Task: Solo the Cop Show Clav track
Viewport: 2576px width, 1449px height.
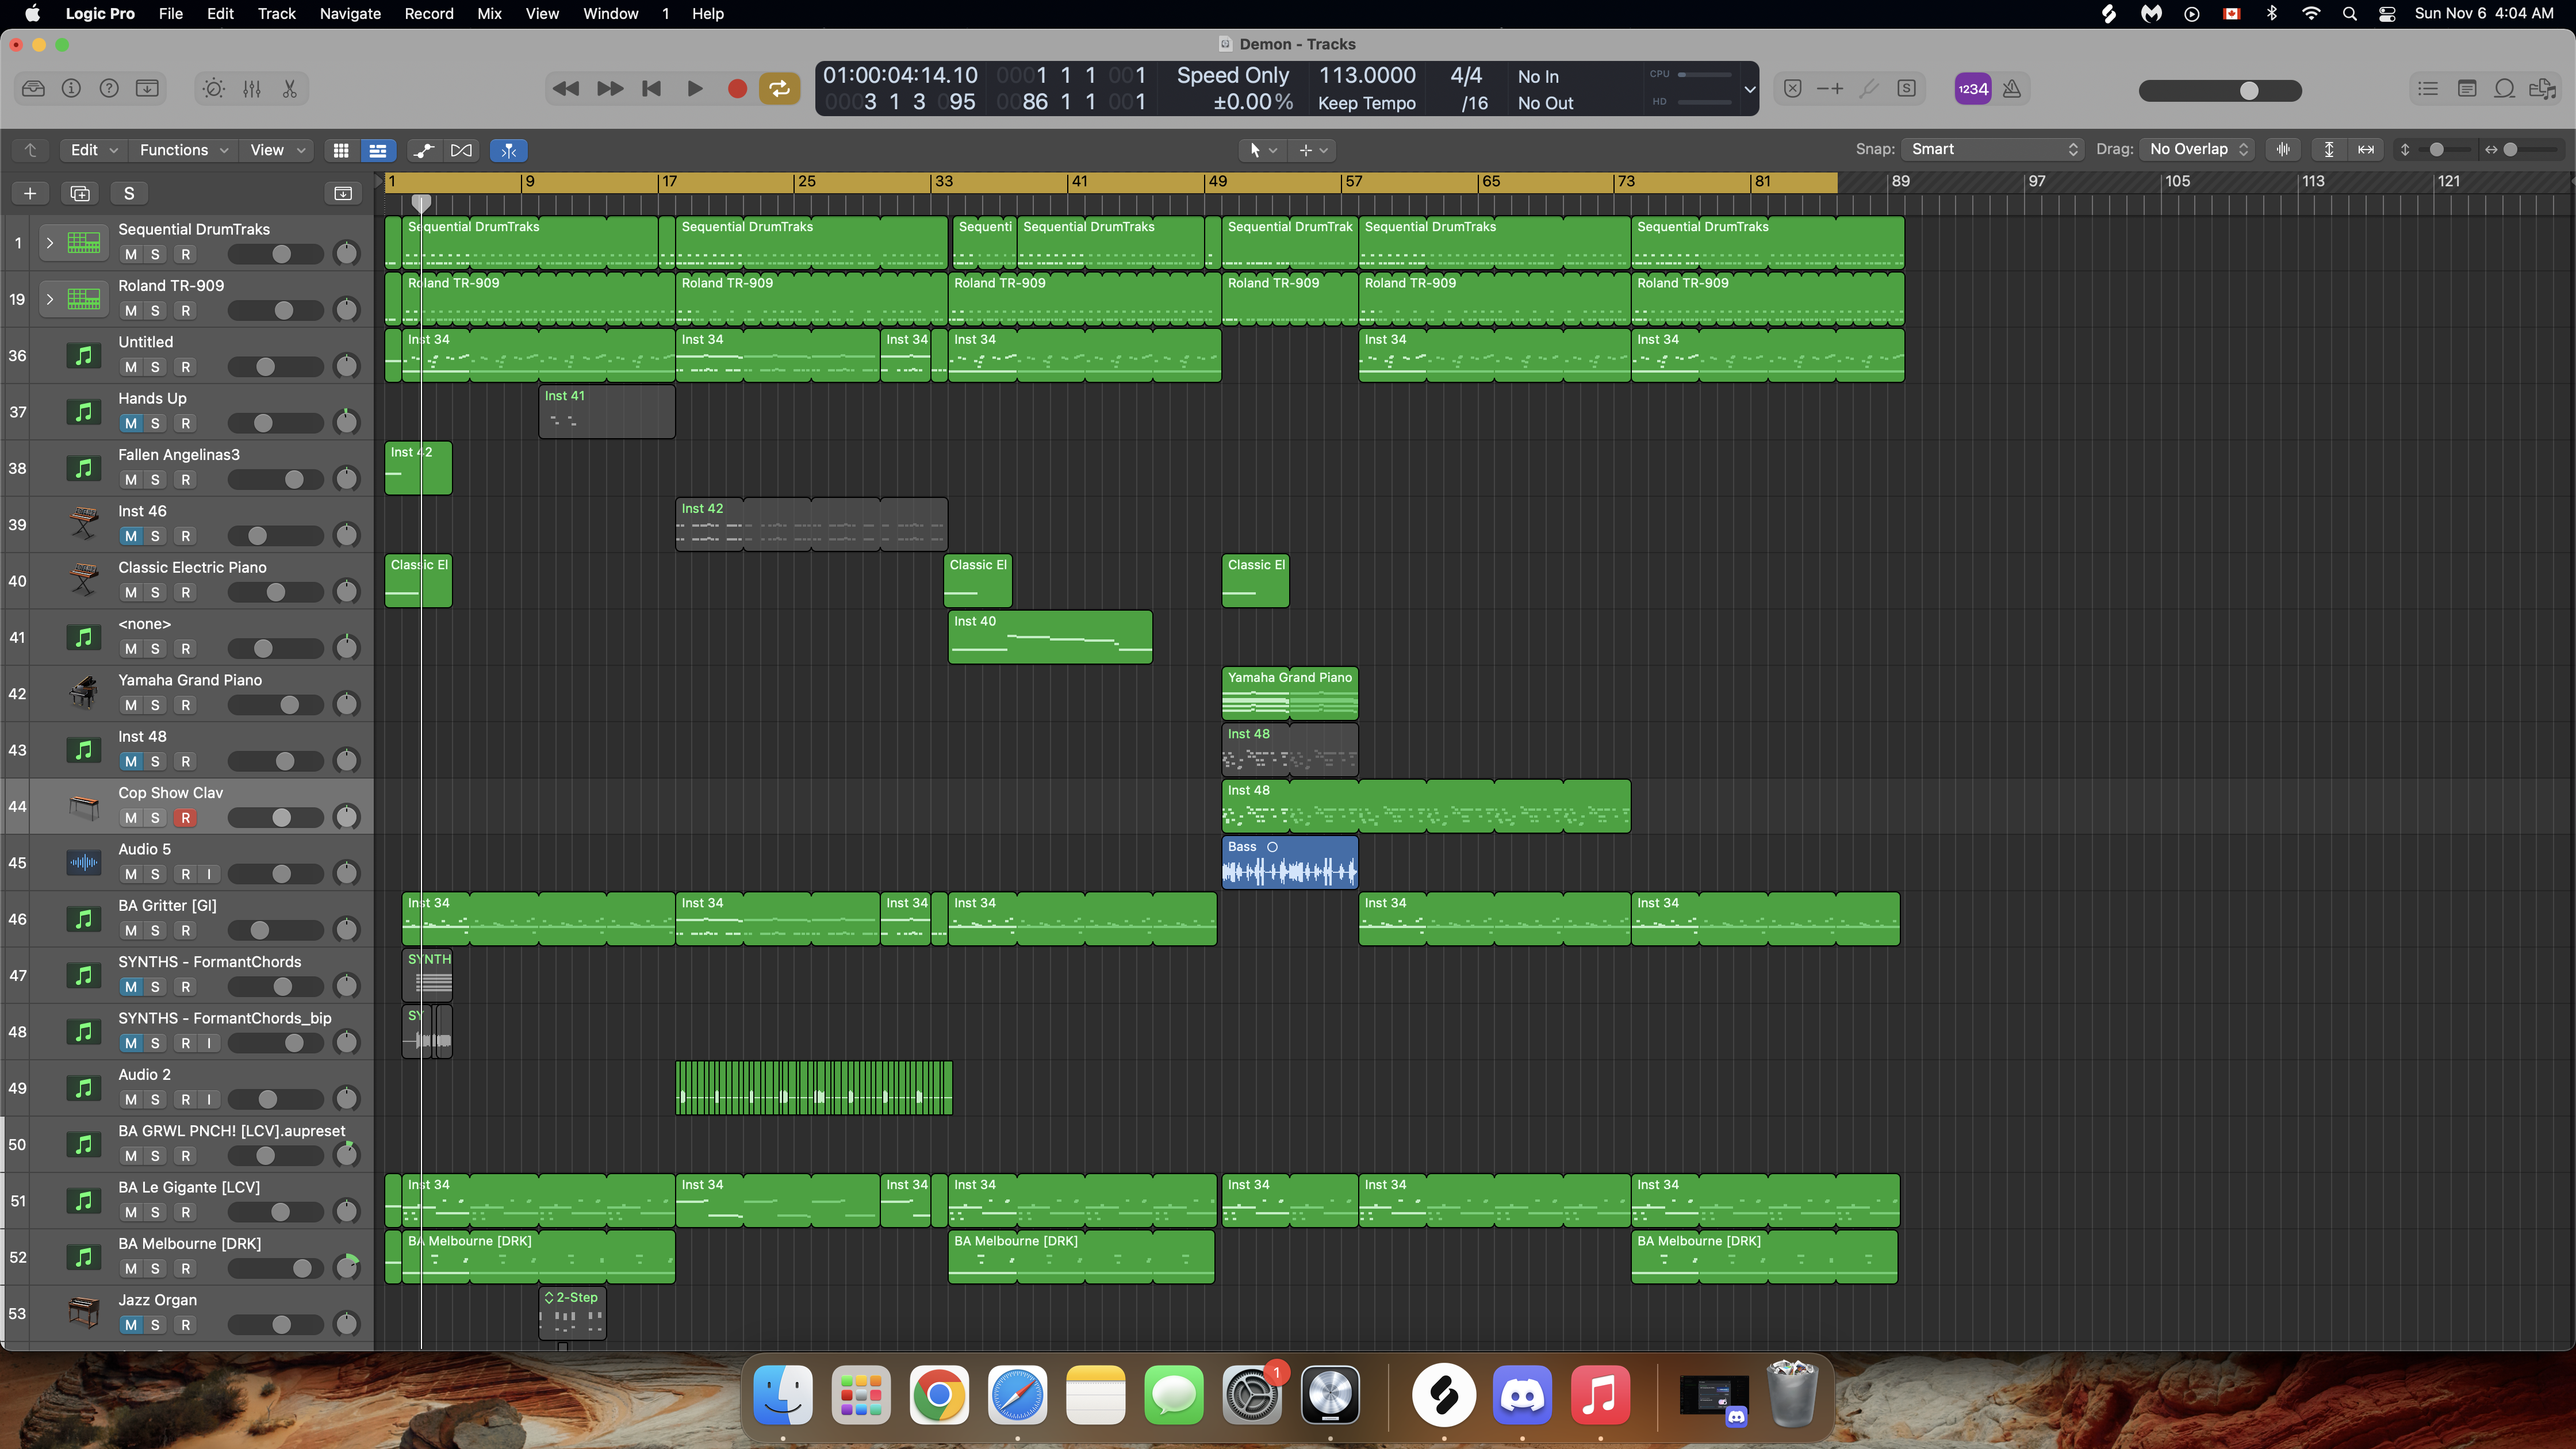Action: 155,818
